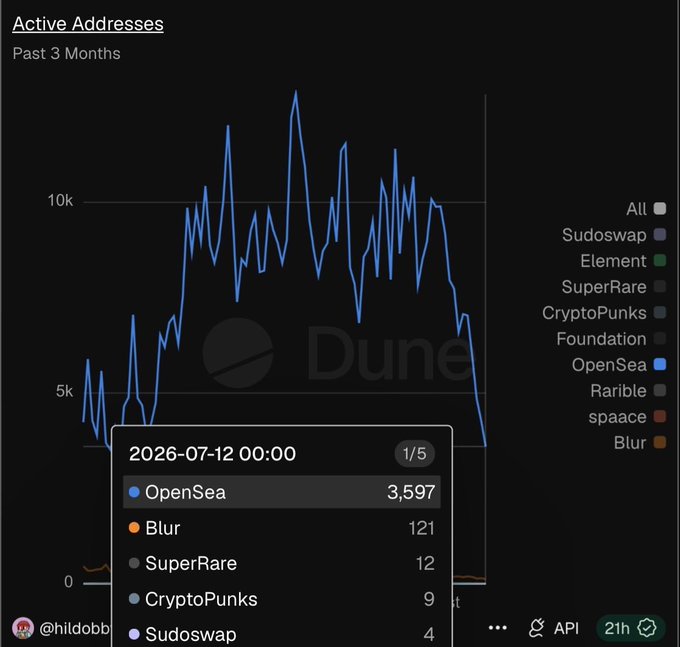Open the three-dots more options menu
680x647 pixels.
(x=497, y=628)
